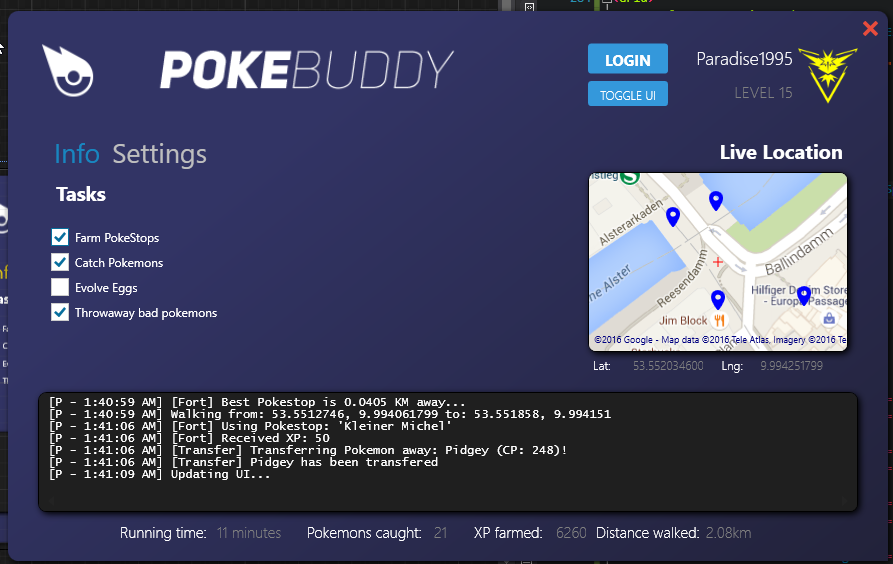The height and width of the screenshot is (564, 893).
Task: Toggle Farm PokeStops checkbox
Action: [60, 237]
